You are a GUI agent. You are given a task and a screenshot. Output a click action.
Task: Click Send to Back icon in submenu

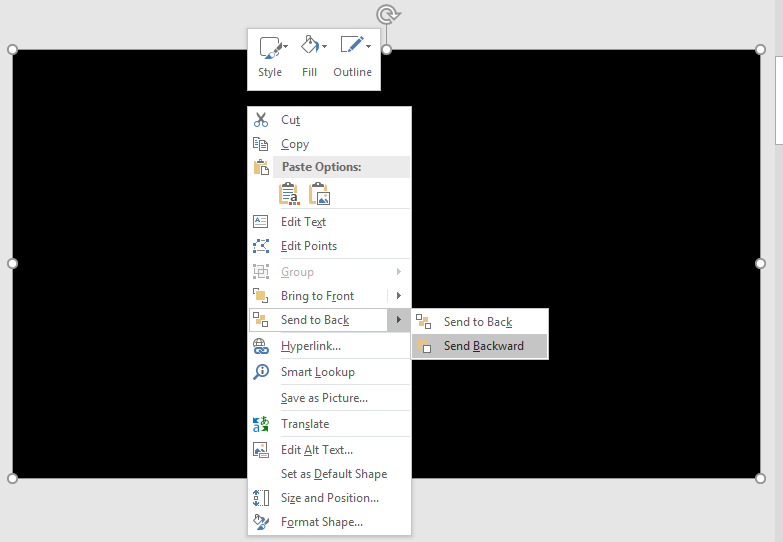(423, 322)
